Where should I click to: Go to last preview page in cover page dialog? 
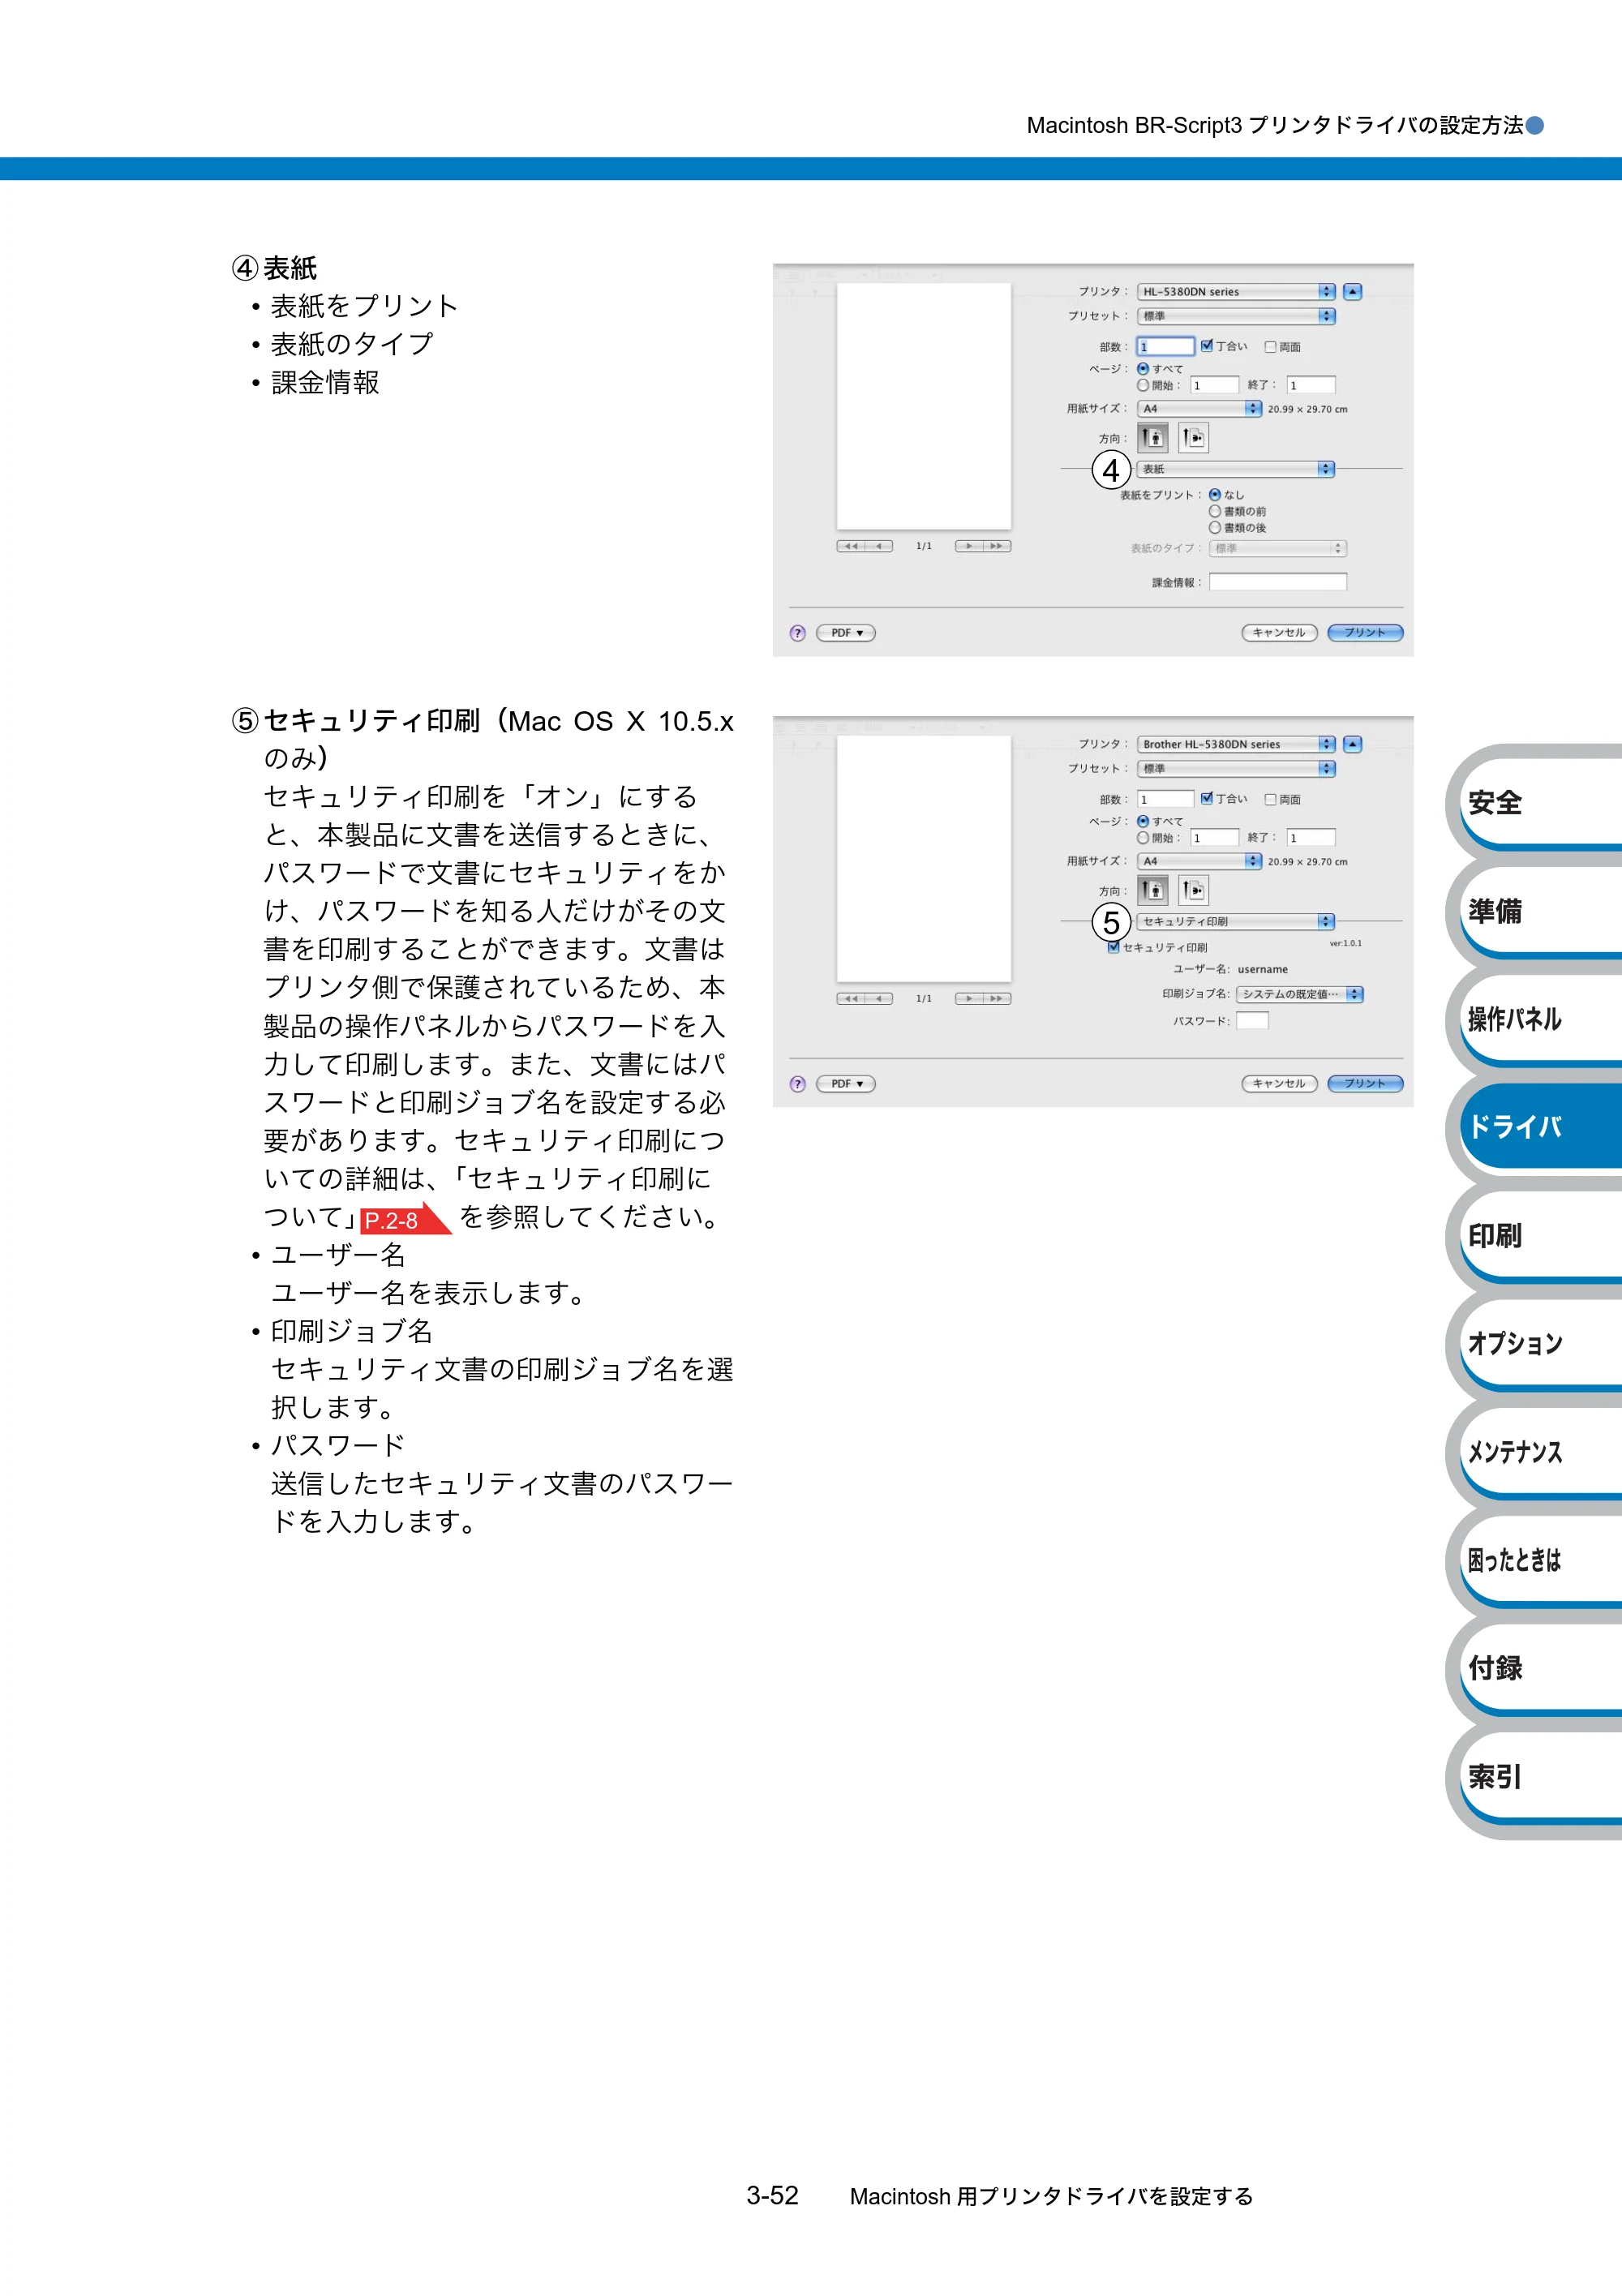tap(997, 546)
